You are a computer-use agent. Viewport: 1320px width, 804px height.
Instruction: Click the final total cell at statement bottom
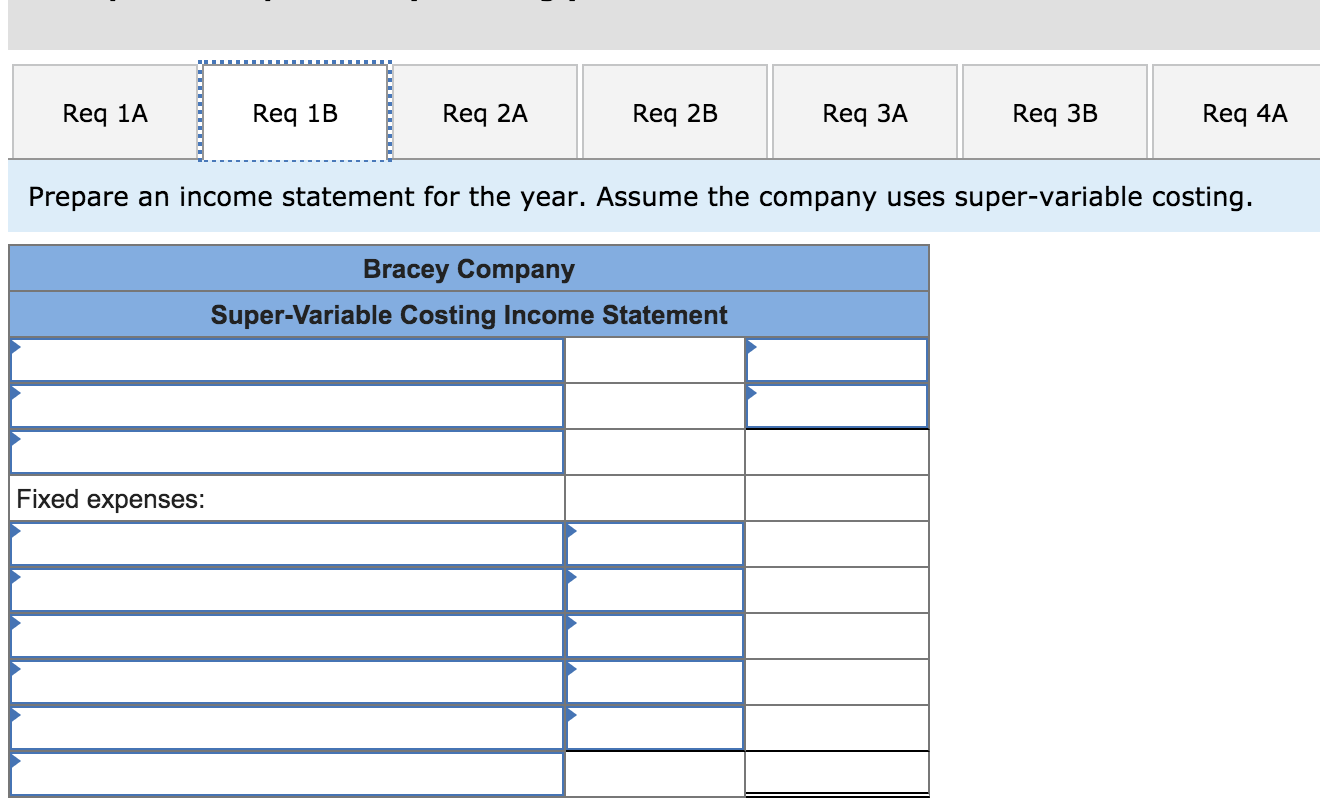click(837, 771)
